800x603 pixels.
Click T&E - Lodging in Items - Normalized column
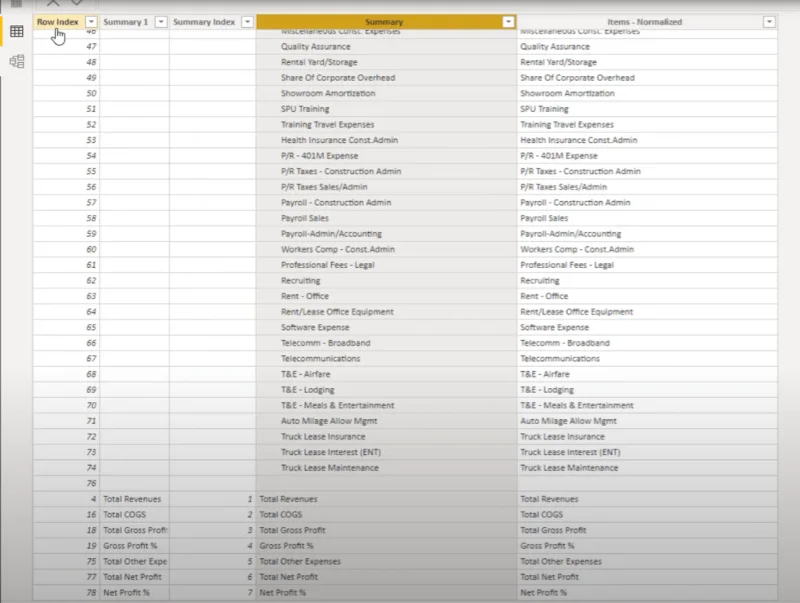pos(546,390)
